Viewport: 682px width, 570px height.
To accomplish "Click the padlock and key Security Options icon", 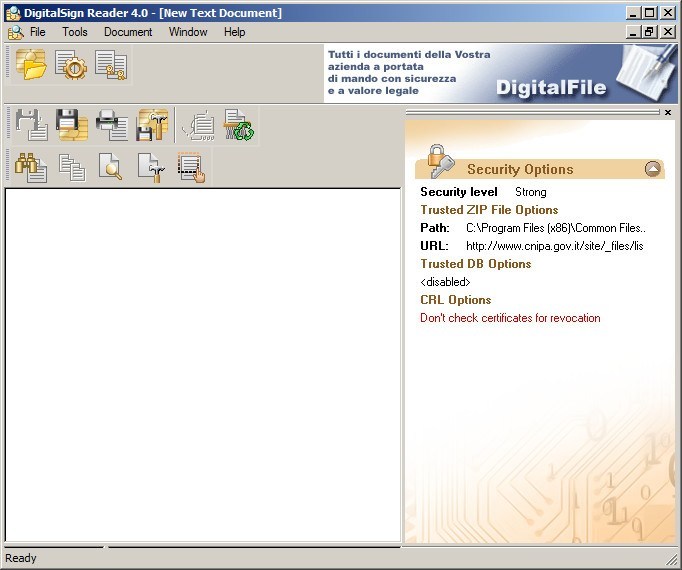I will [440, 161].
